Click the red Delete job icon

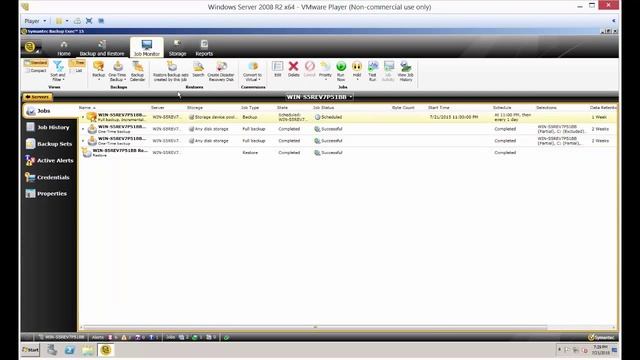click(x=293, y=69)
